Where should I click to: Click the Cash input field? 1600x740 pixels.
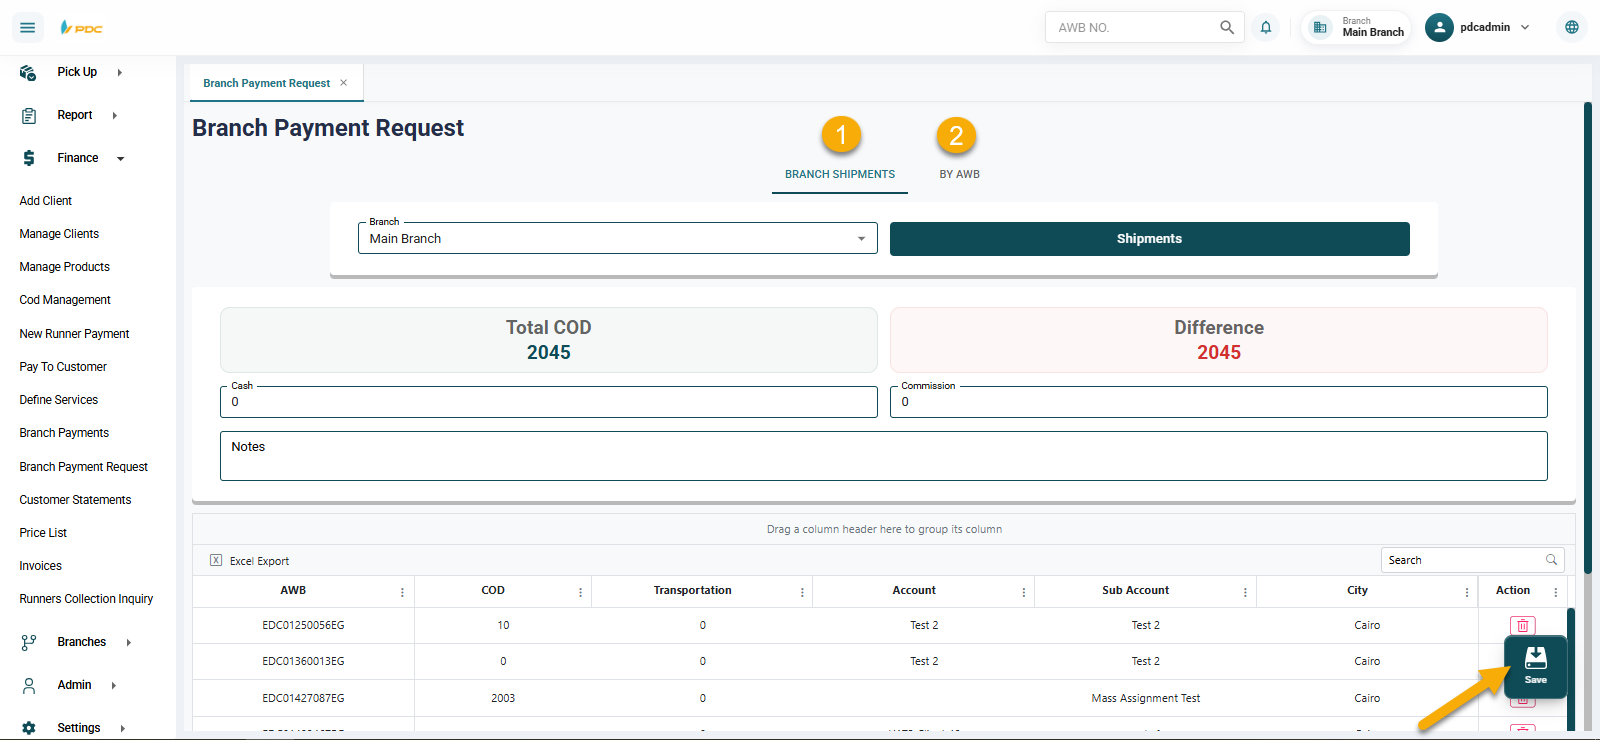point(549,402)
